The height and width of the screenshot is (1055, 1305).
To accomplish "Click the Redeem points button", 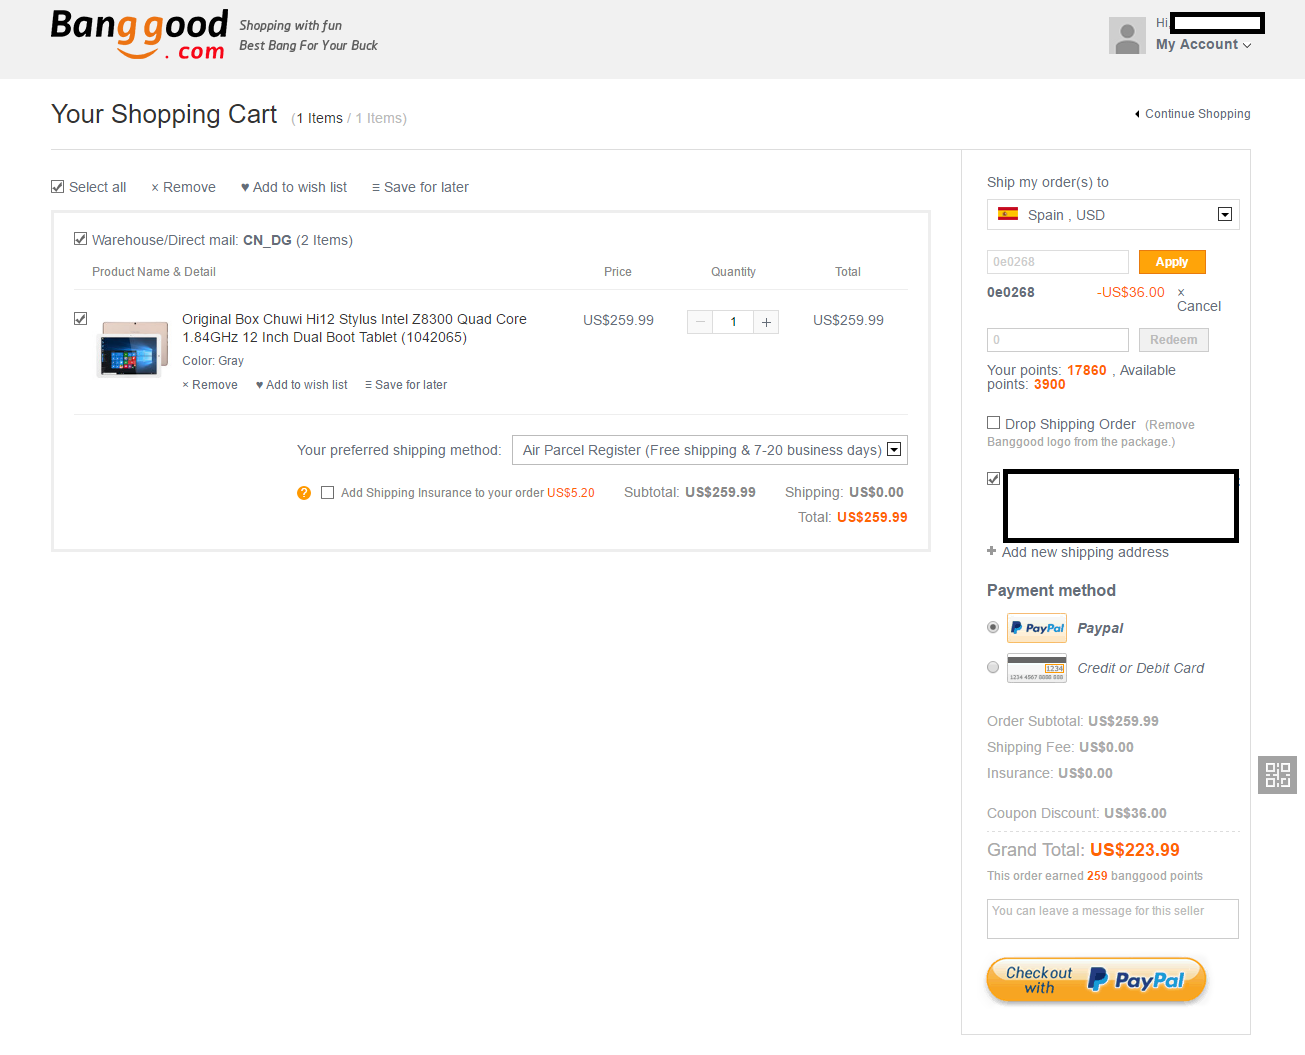I will coord(1174,340).
